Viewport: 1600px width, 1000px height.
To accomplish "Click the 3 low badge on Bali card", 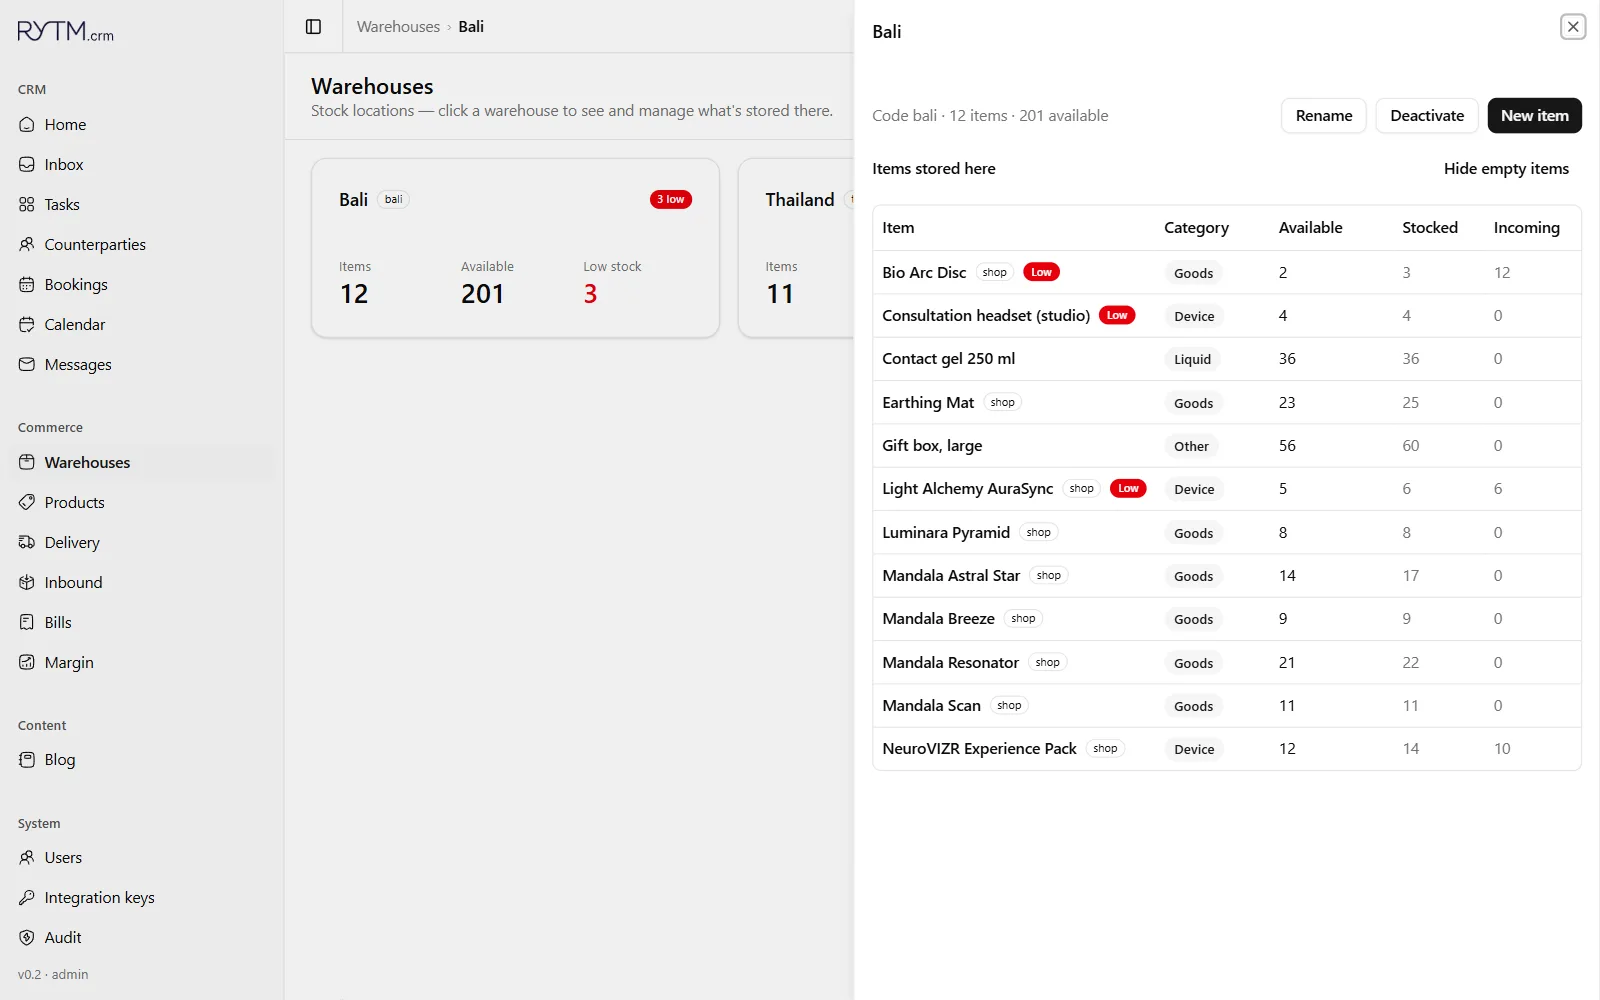I will [x=671, y=200].
